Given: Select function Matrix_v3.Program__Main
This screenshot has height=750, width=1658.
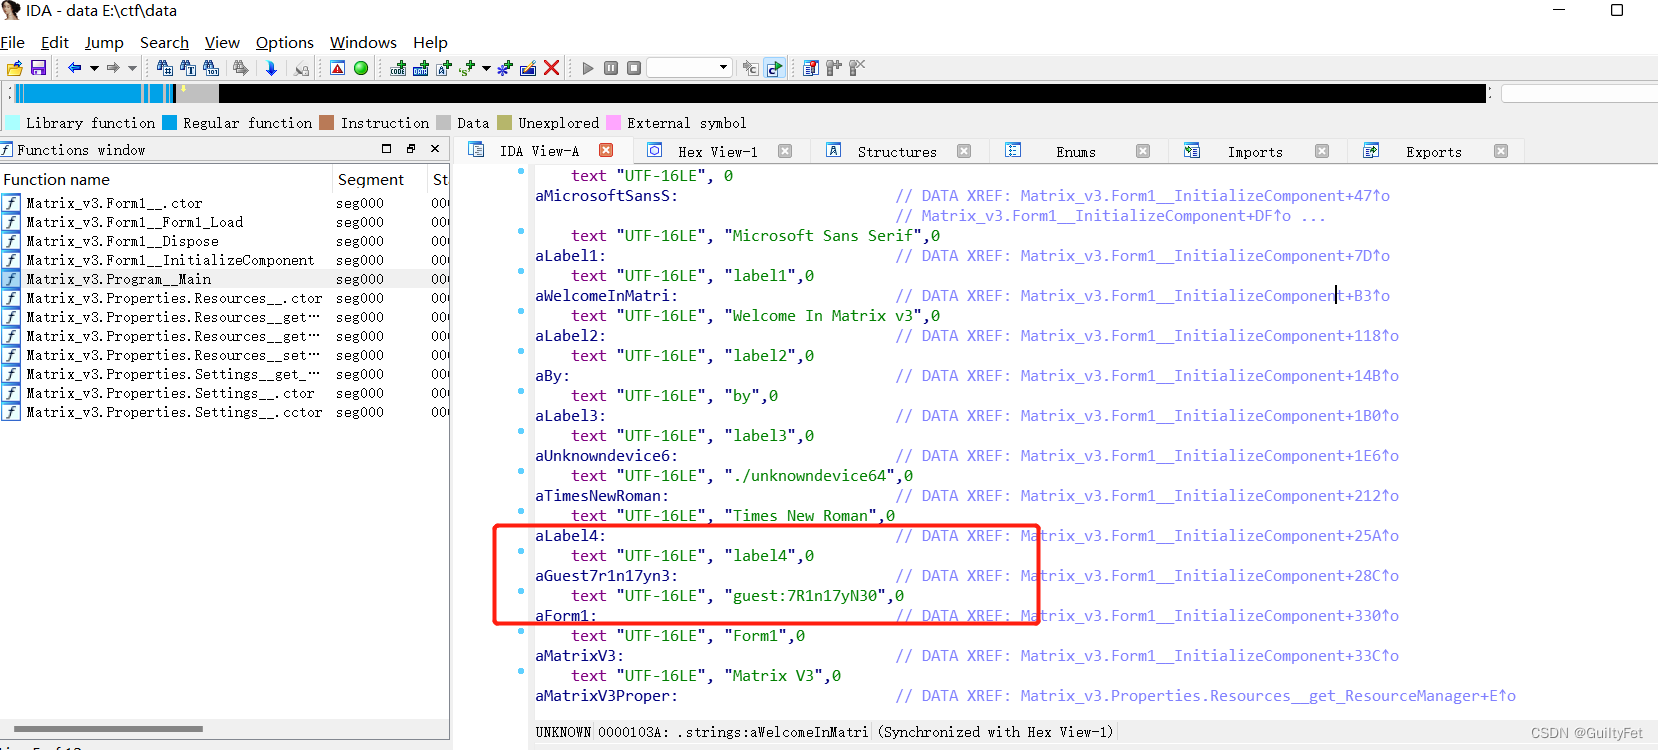Looking at the screenshot, I should pyautogui.click(x=118, y=279).
